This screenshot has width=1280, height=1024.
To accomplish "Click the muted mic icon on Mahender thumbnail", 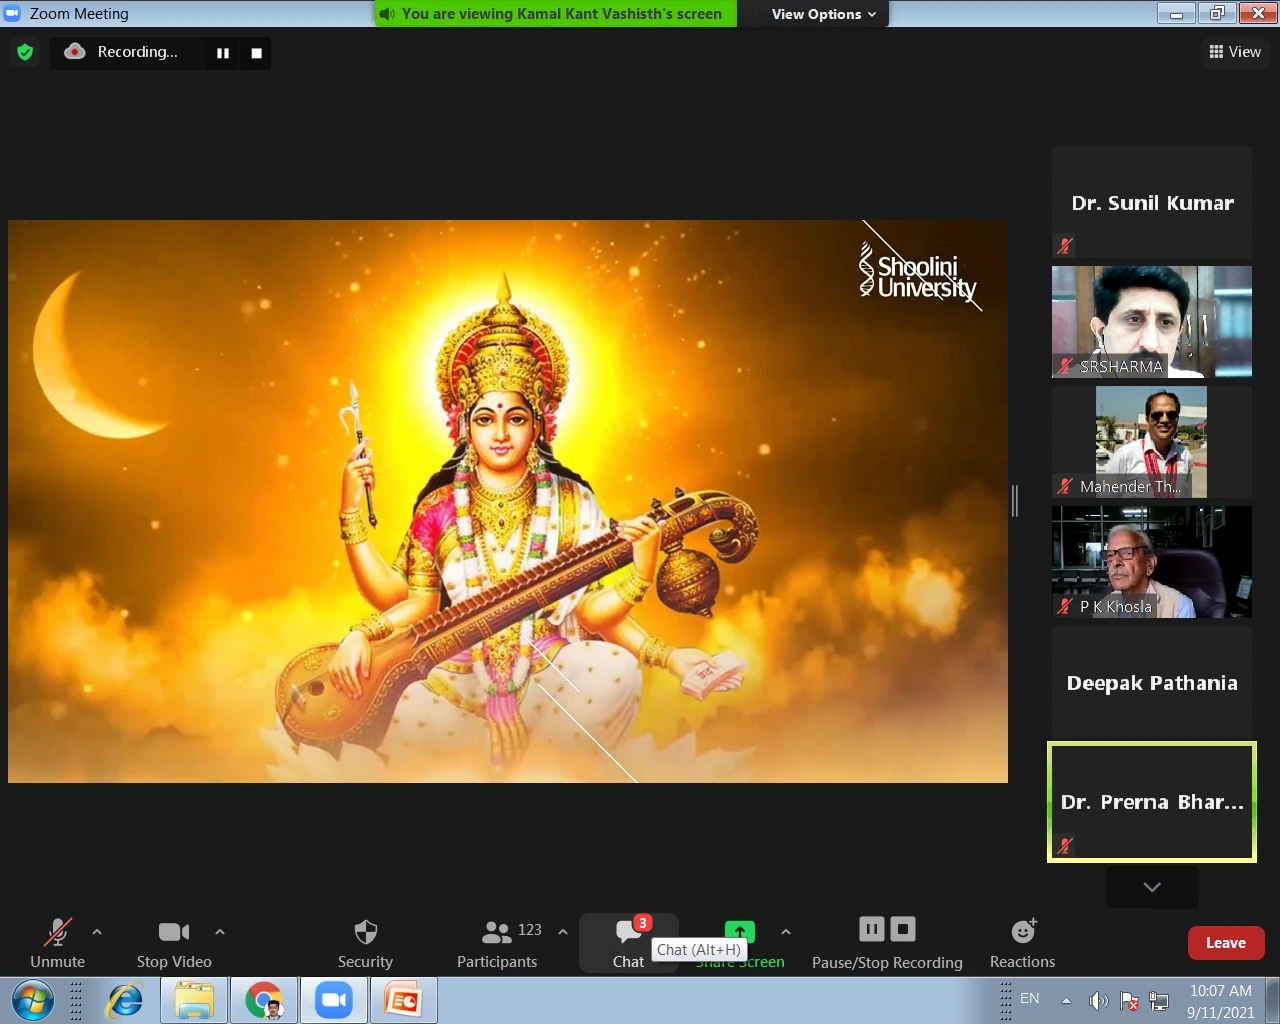I will (x=1065, y=486).
